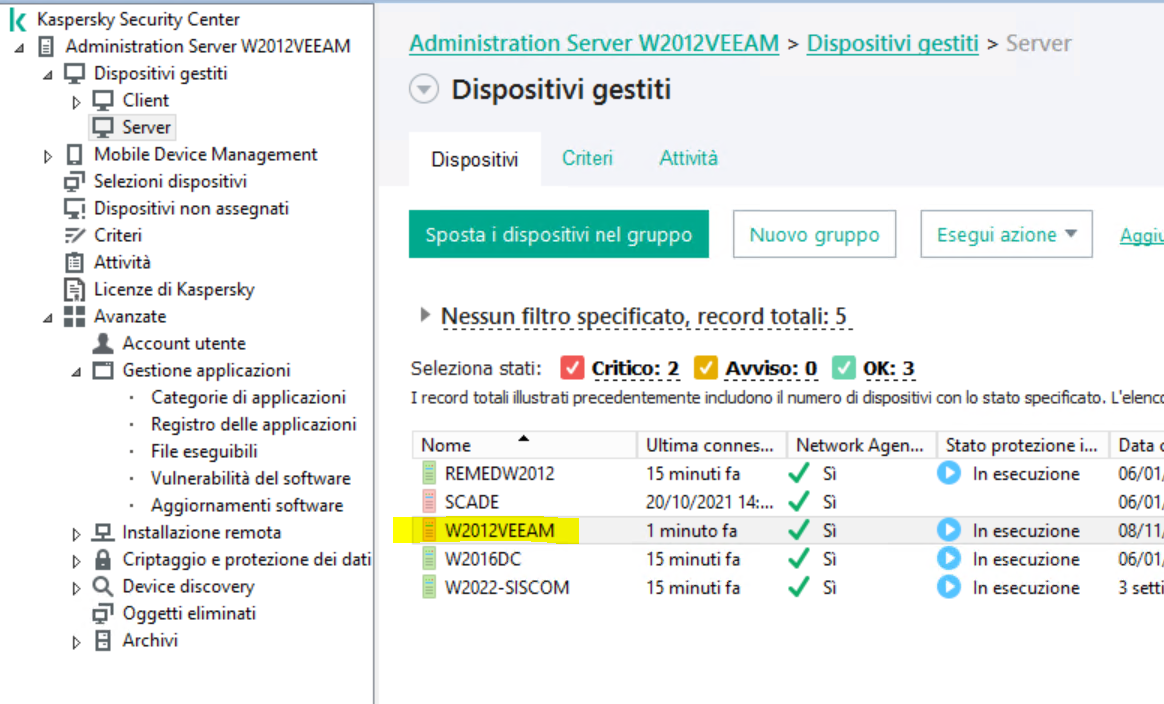Click the Archivi cabinet icon
1164x704 pixels.
[103, 641]
